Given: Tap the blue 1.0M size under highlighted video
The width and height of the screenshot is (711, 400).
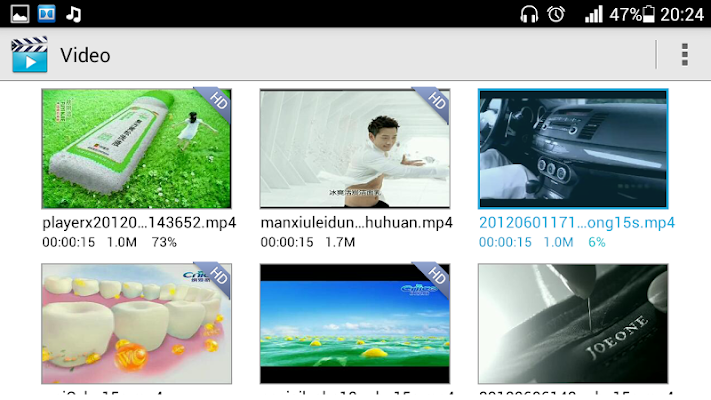Looking at the screenshot, I should pyautogui.click(x=558, y=242).
